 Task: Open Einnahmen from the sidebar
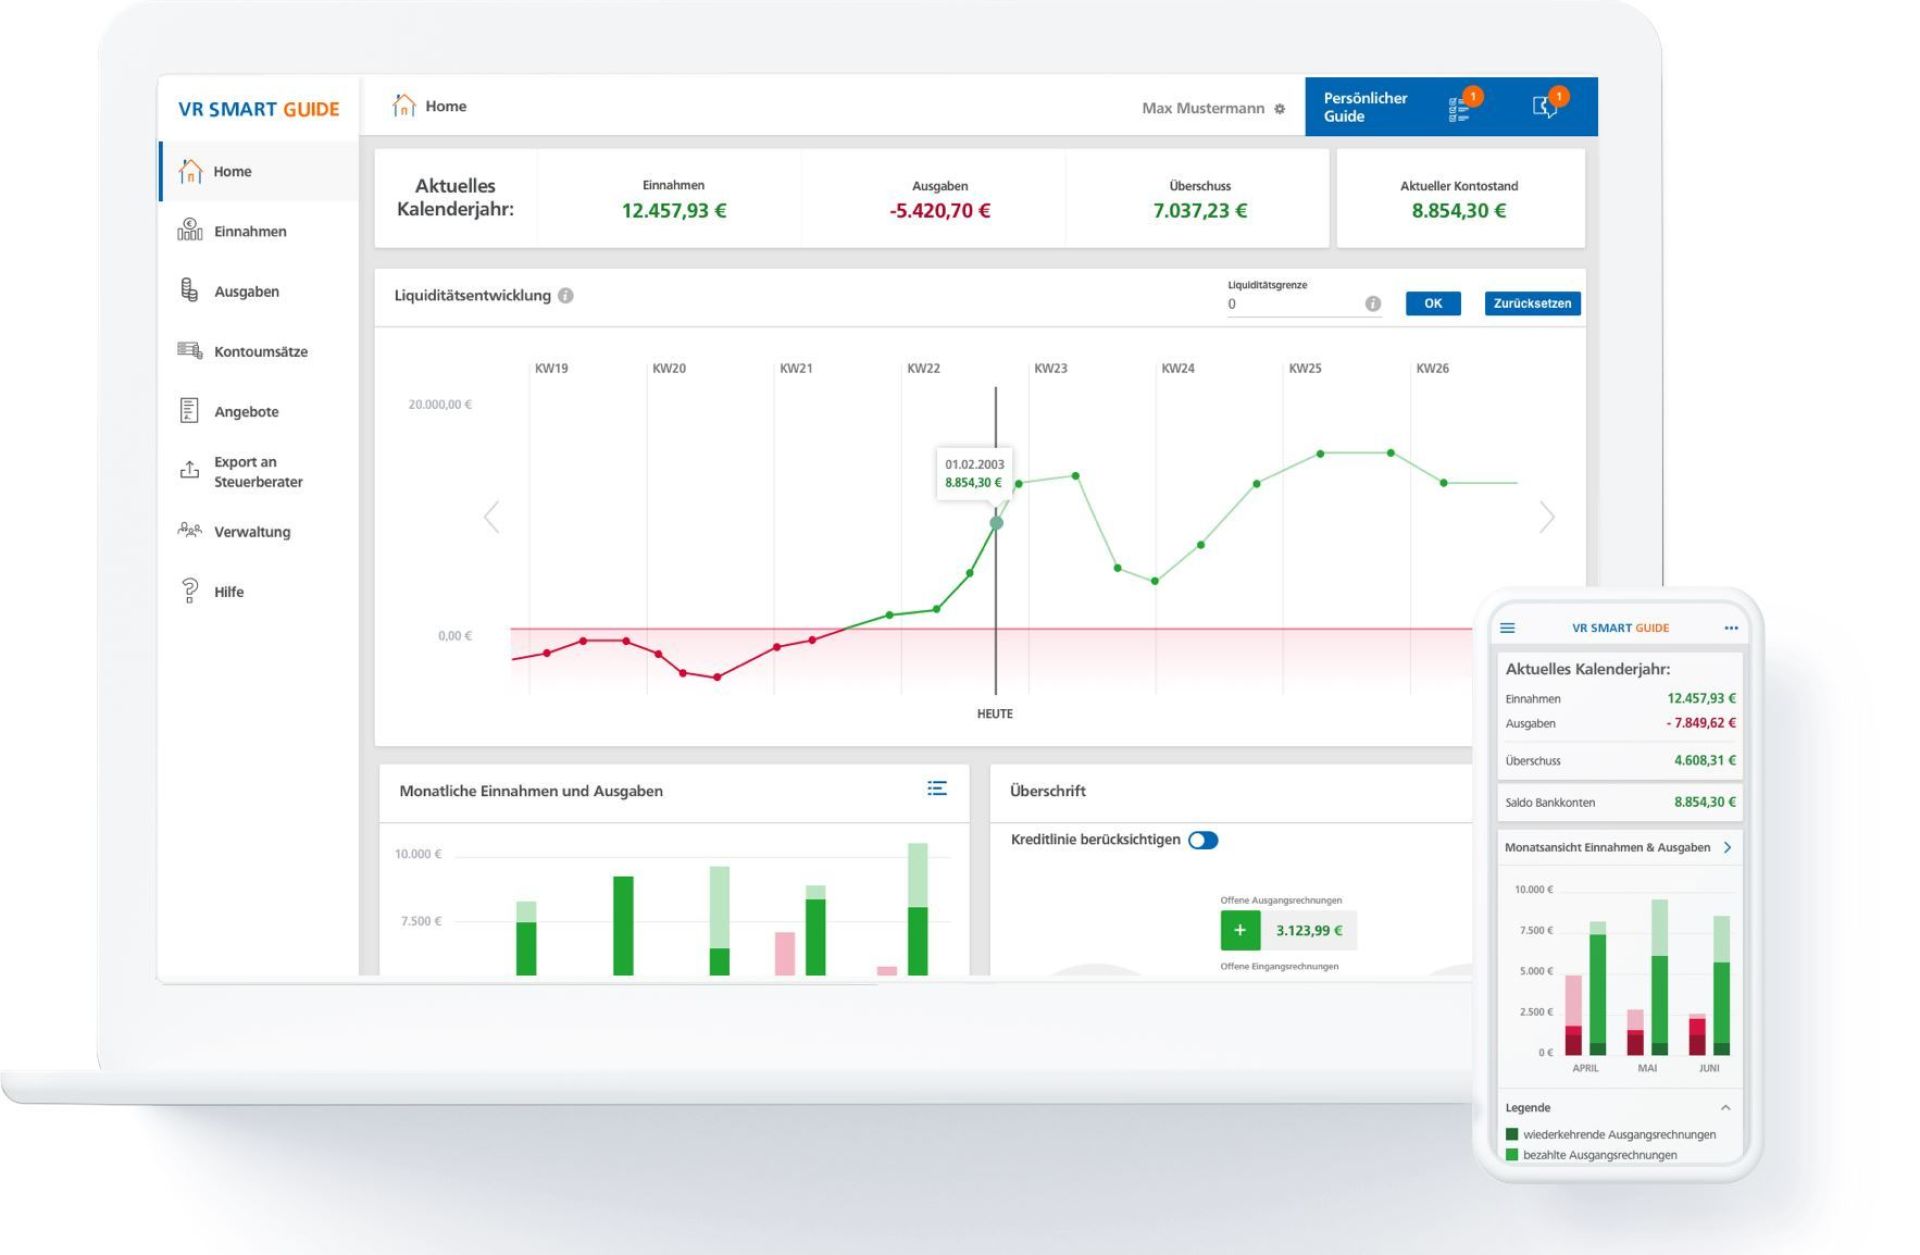pos(188,231)
